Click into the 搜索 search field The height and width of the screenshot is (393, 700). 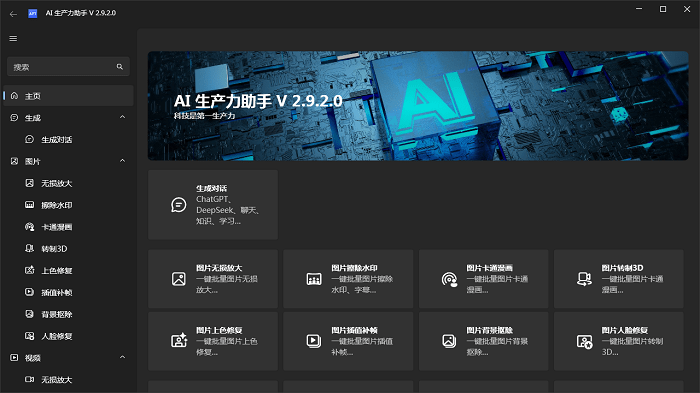coord(68,67)
